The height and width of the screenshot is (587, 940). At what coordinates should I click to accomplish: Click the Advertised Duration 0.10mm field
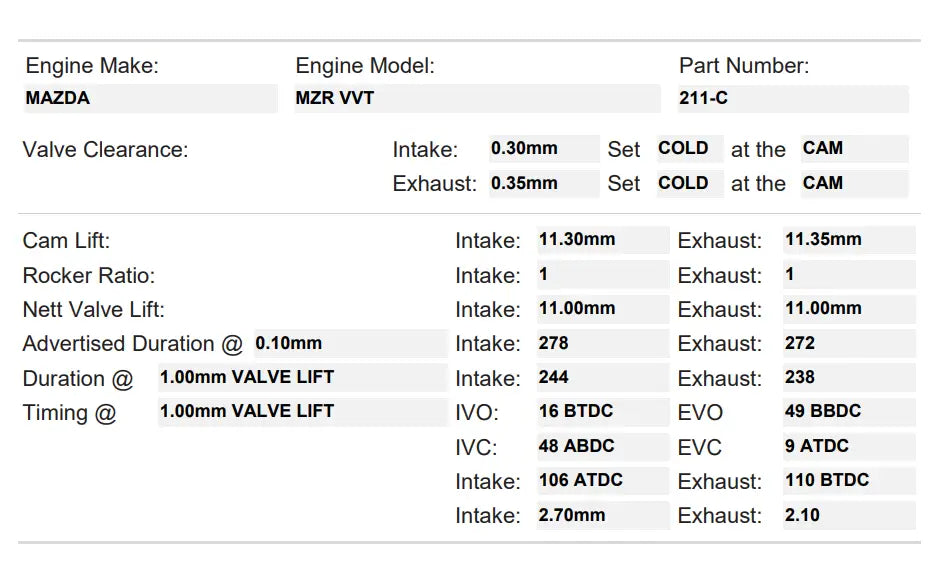coord(349,344)
